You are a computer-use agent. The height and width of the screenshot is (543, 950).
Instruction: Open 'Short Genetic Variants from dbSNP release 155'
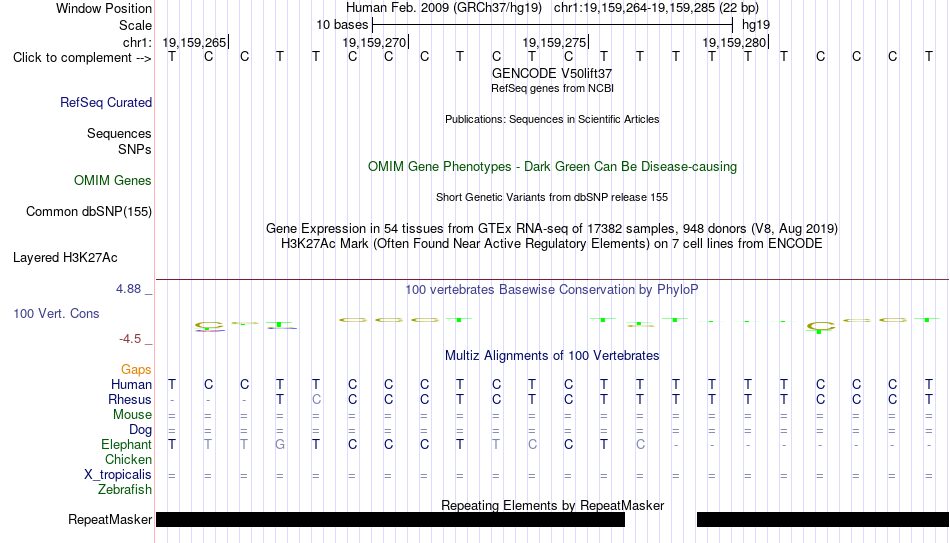coord(552,198)
